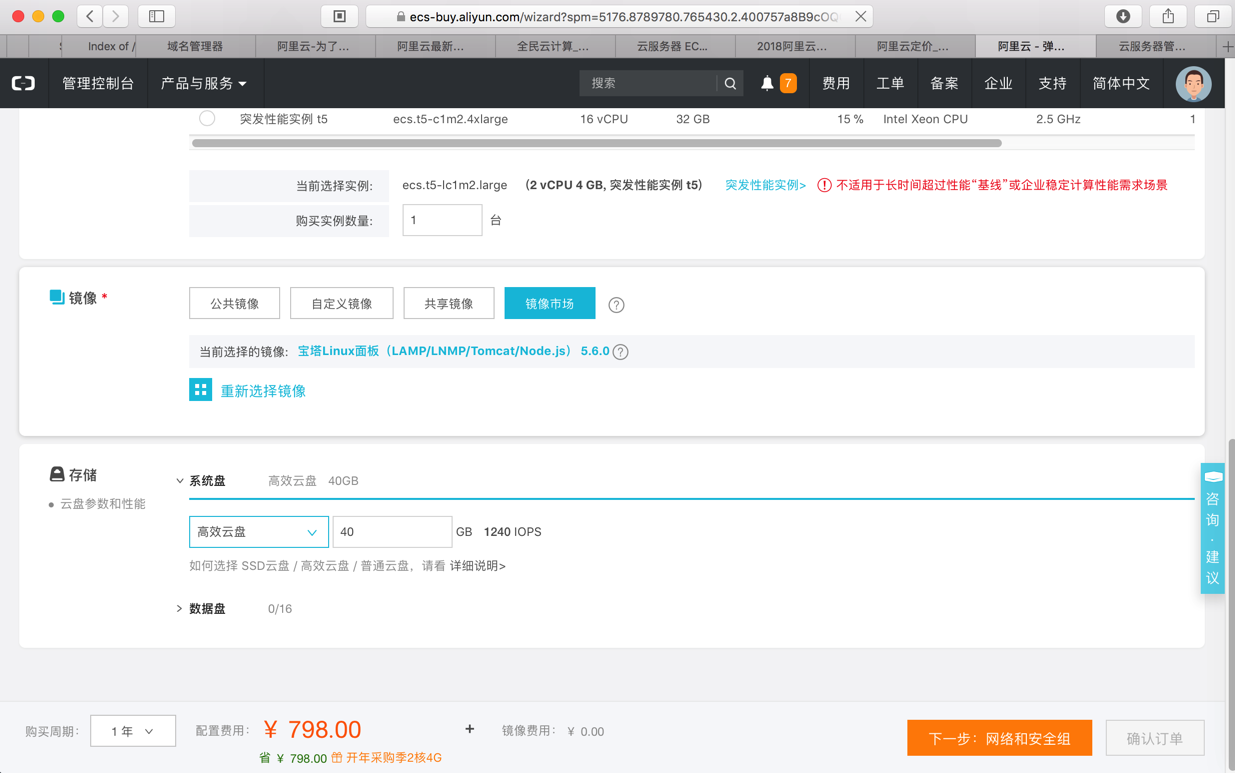Image resolution: width=1235 pixels, height=773 pixels.
Task: Open the Safari downloads icon
Action: (x=1123, y=16)
